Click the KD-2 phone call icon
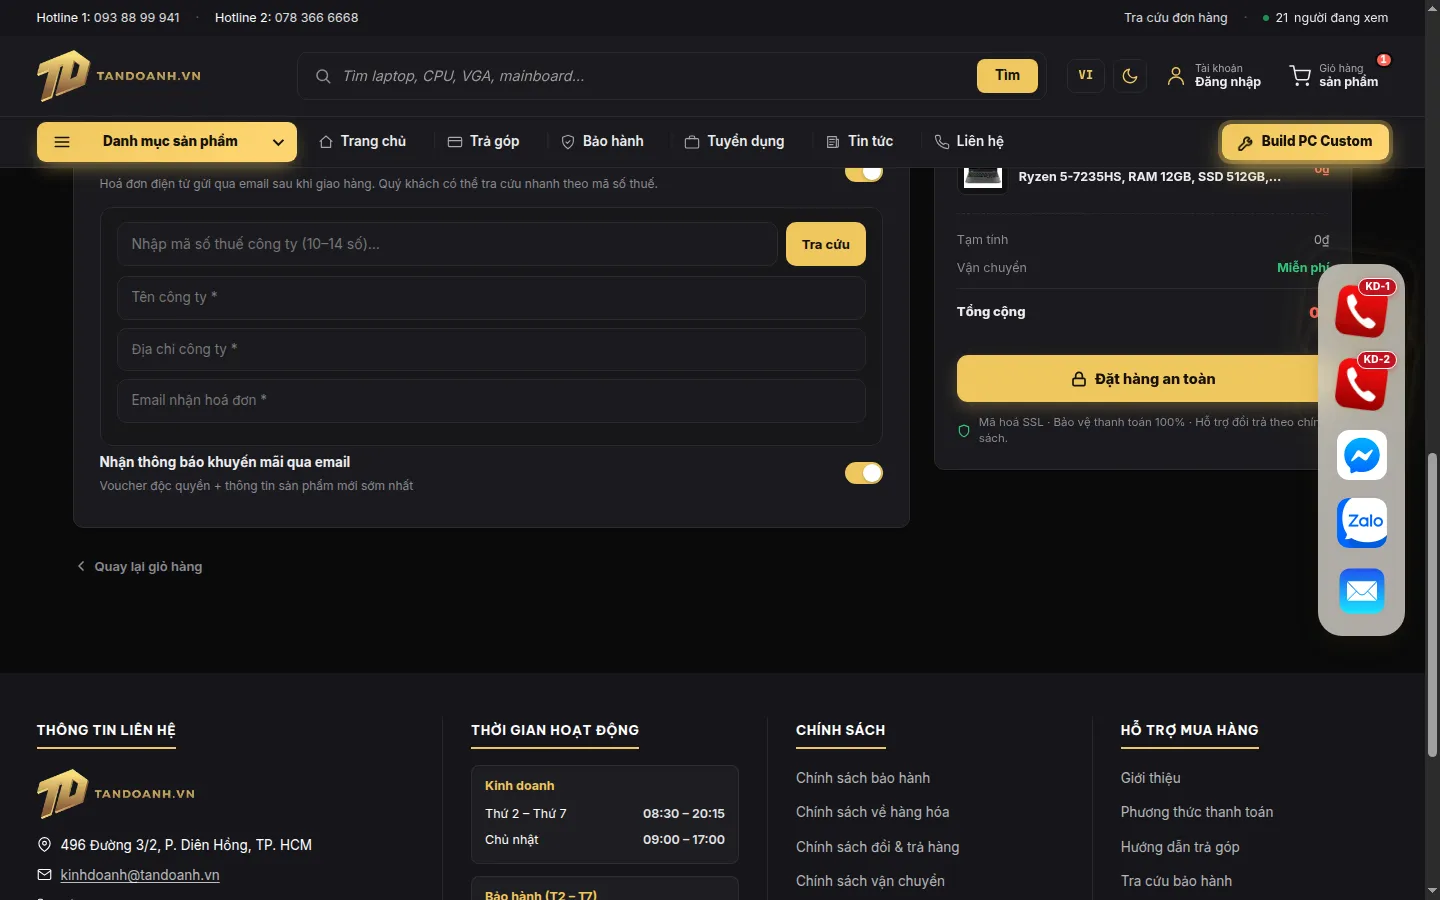This screenshot has height=900, width=1440. click(1362, 383)
